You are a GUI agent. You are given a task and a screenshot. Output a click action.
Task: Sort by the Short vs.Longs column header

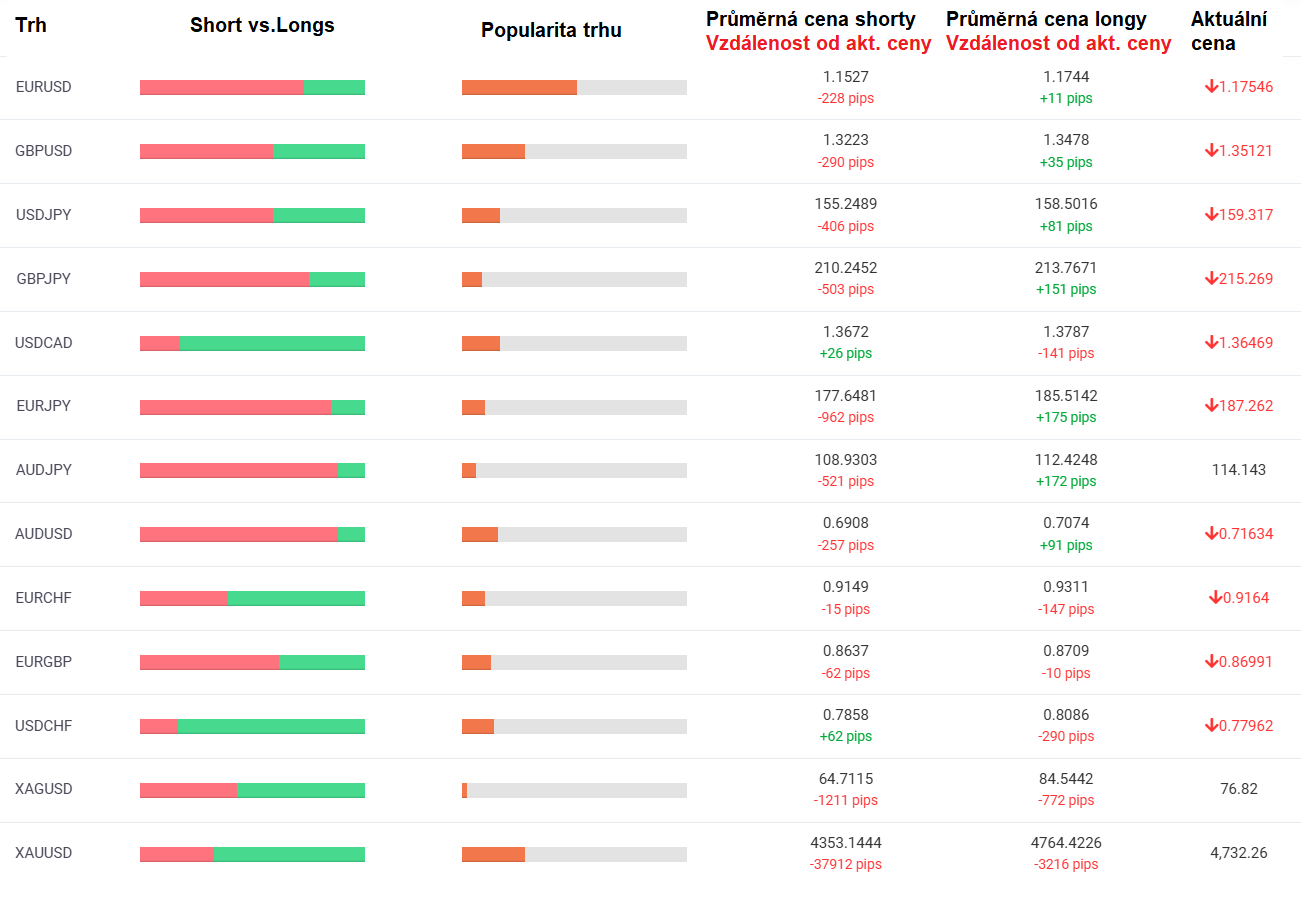(x=262, y=26)
